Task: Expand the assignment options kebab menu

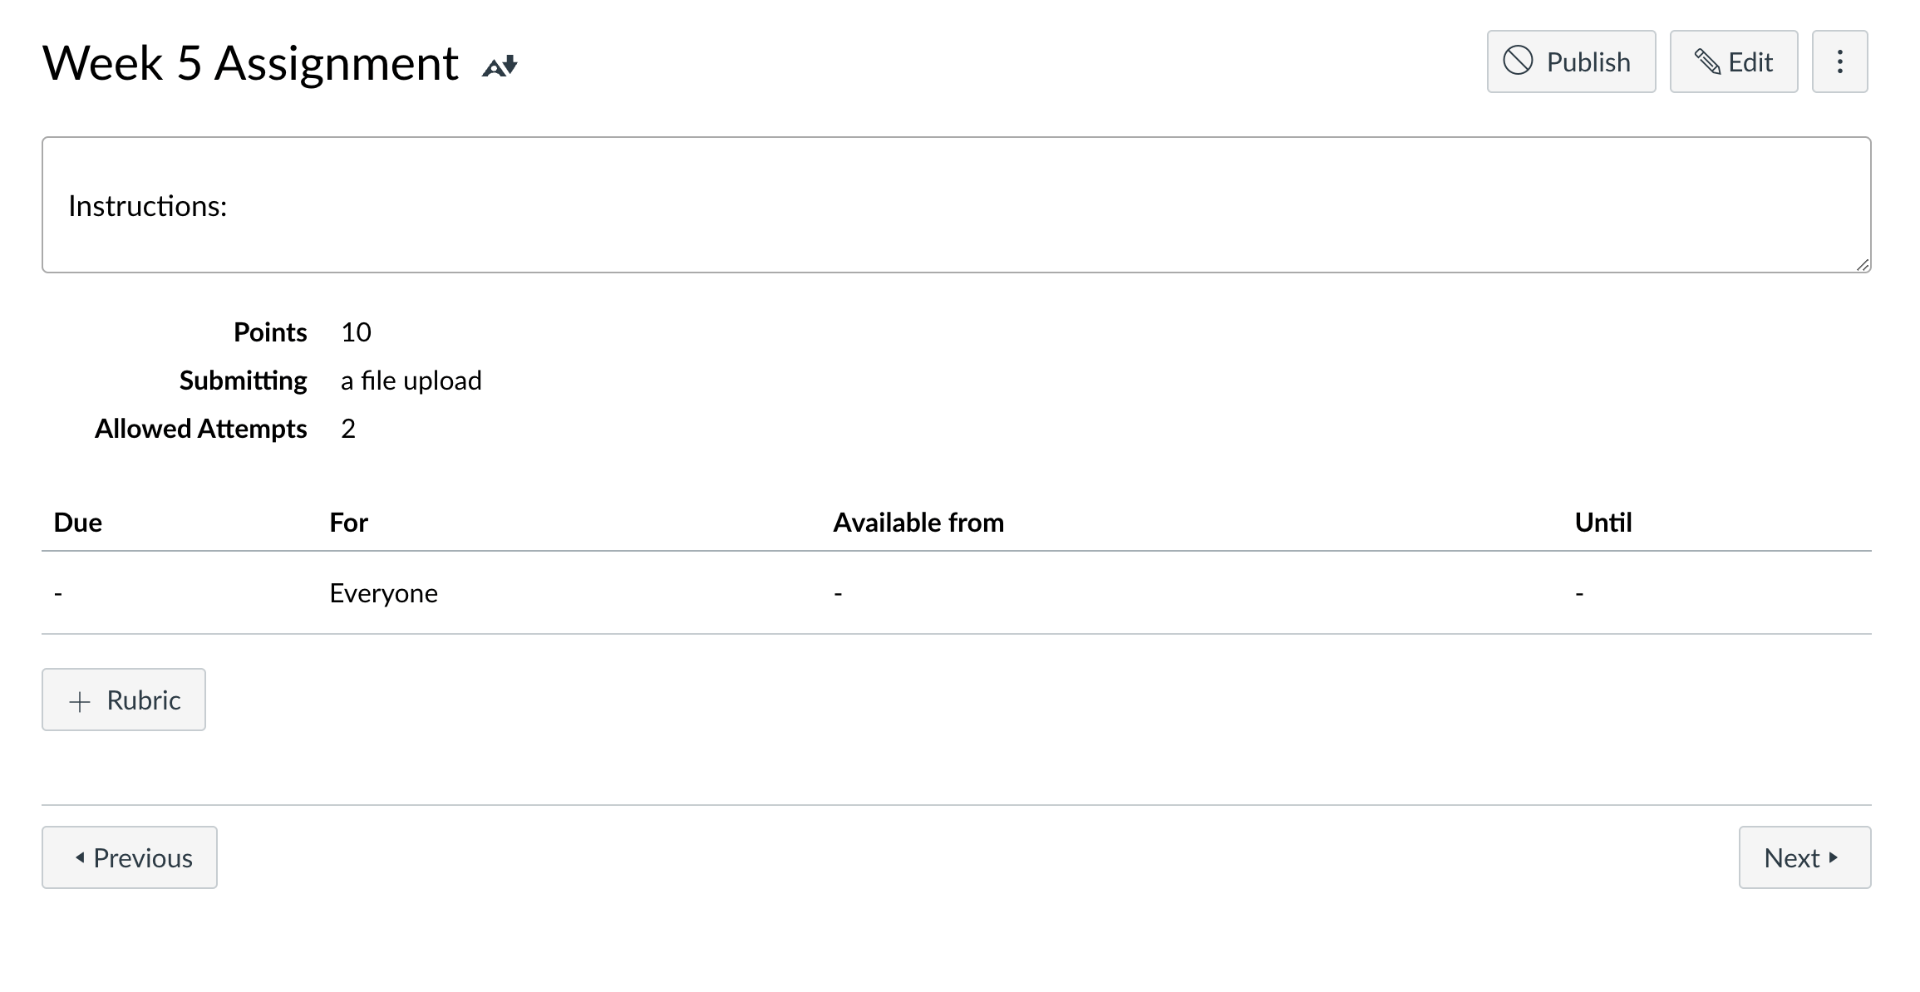Action: click(1840, 61)
